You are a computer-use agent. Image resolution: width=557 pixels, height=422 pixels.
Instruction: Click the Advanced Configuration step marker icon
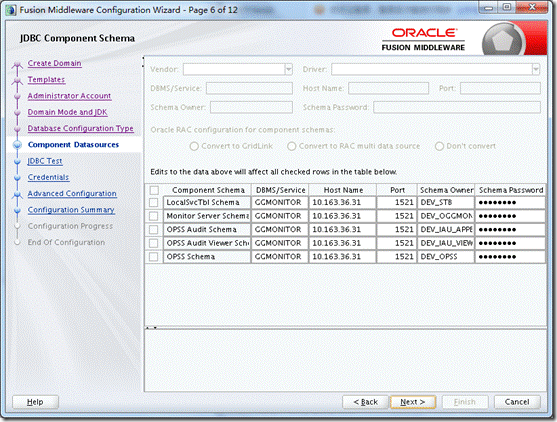coord(17,194)
